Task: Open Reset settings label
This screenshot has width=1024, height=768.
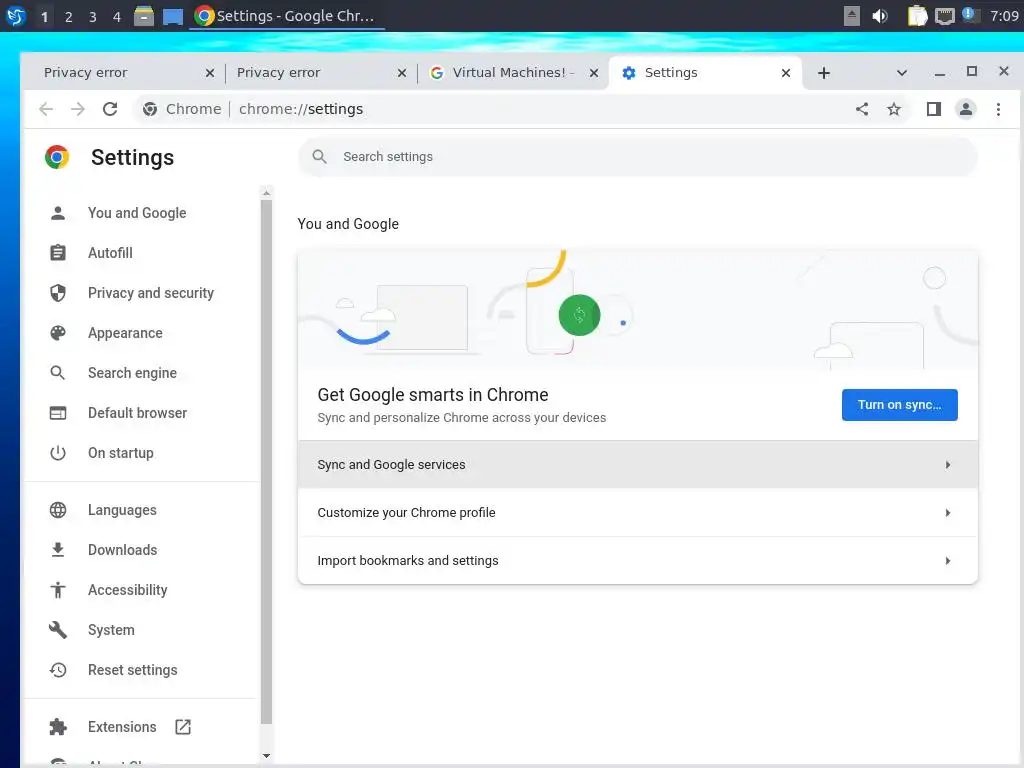Action: point(133,670)
